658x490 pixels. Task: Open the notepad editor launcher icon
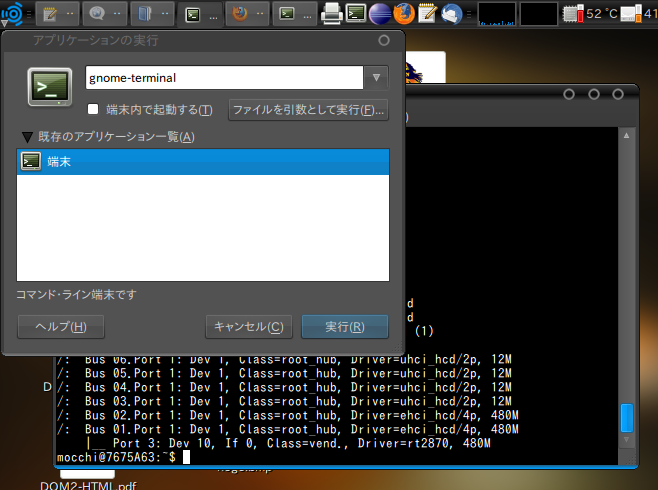tap(427, 13)
